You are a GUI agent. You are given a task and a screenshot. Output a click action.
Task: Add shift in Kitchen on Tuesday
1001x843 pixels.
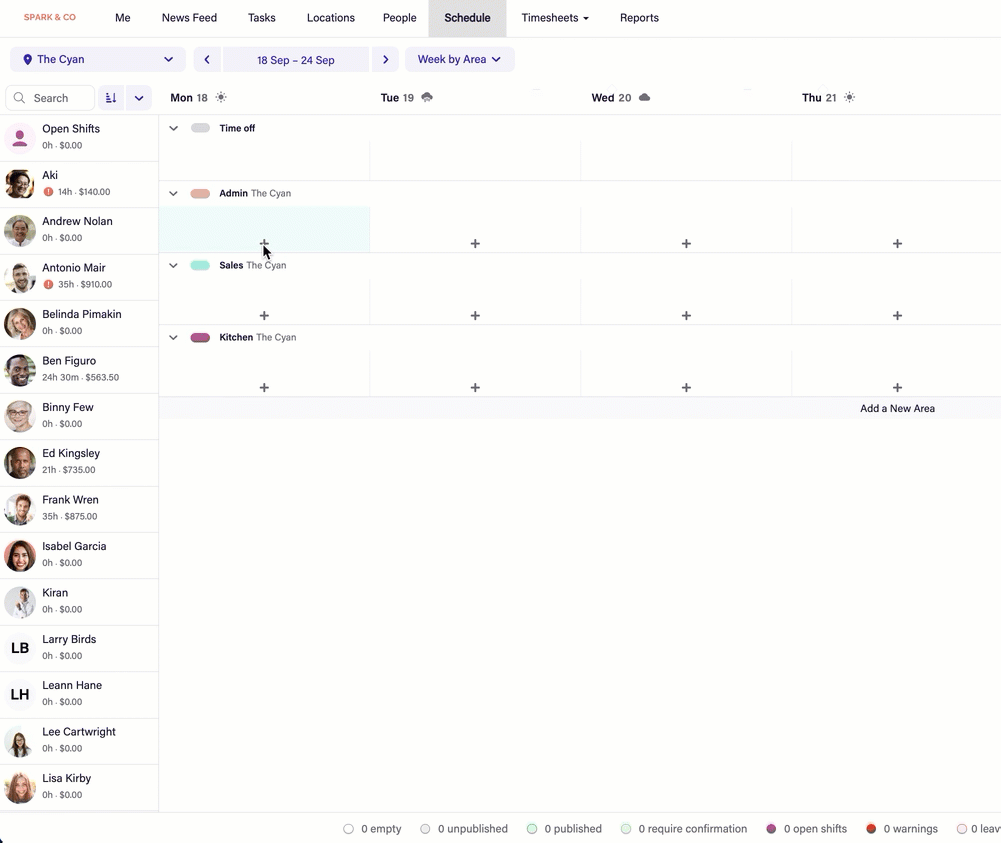coord(475,387)
